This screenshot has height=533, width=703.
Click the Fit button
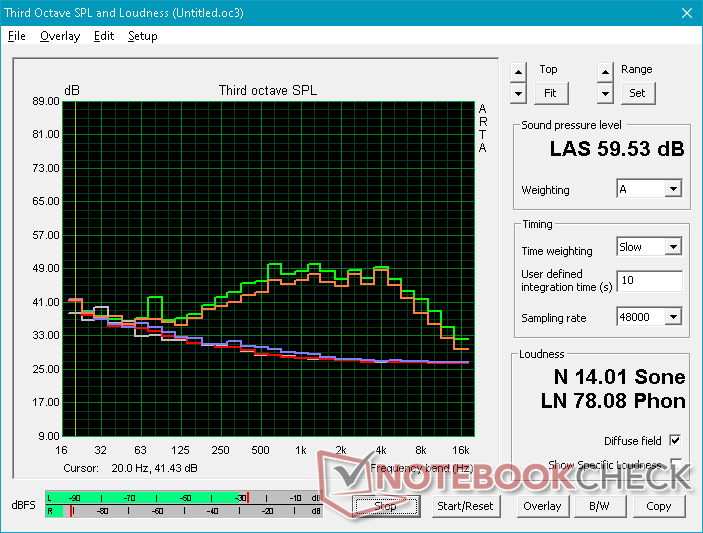[x=550, y=93]
